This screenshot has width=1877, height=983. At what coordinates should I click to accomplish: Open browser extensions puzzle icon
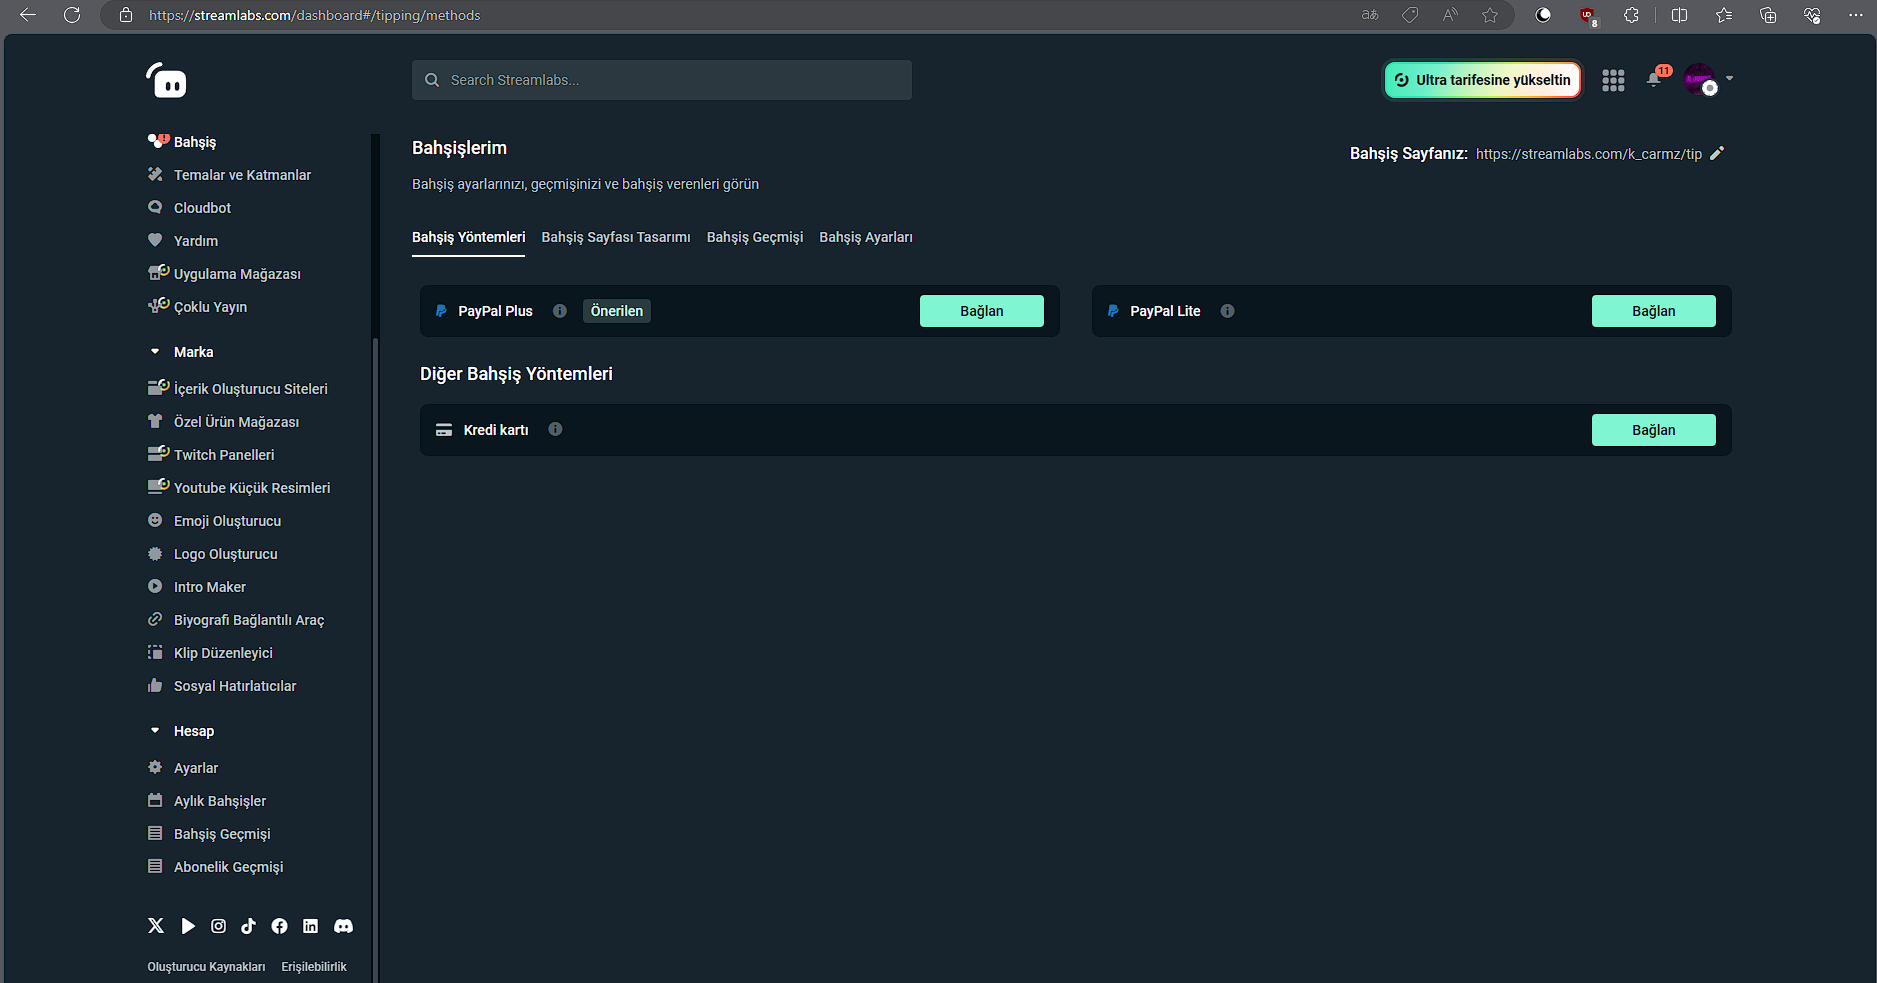coord(1631,15)
